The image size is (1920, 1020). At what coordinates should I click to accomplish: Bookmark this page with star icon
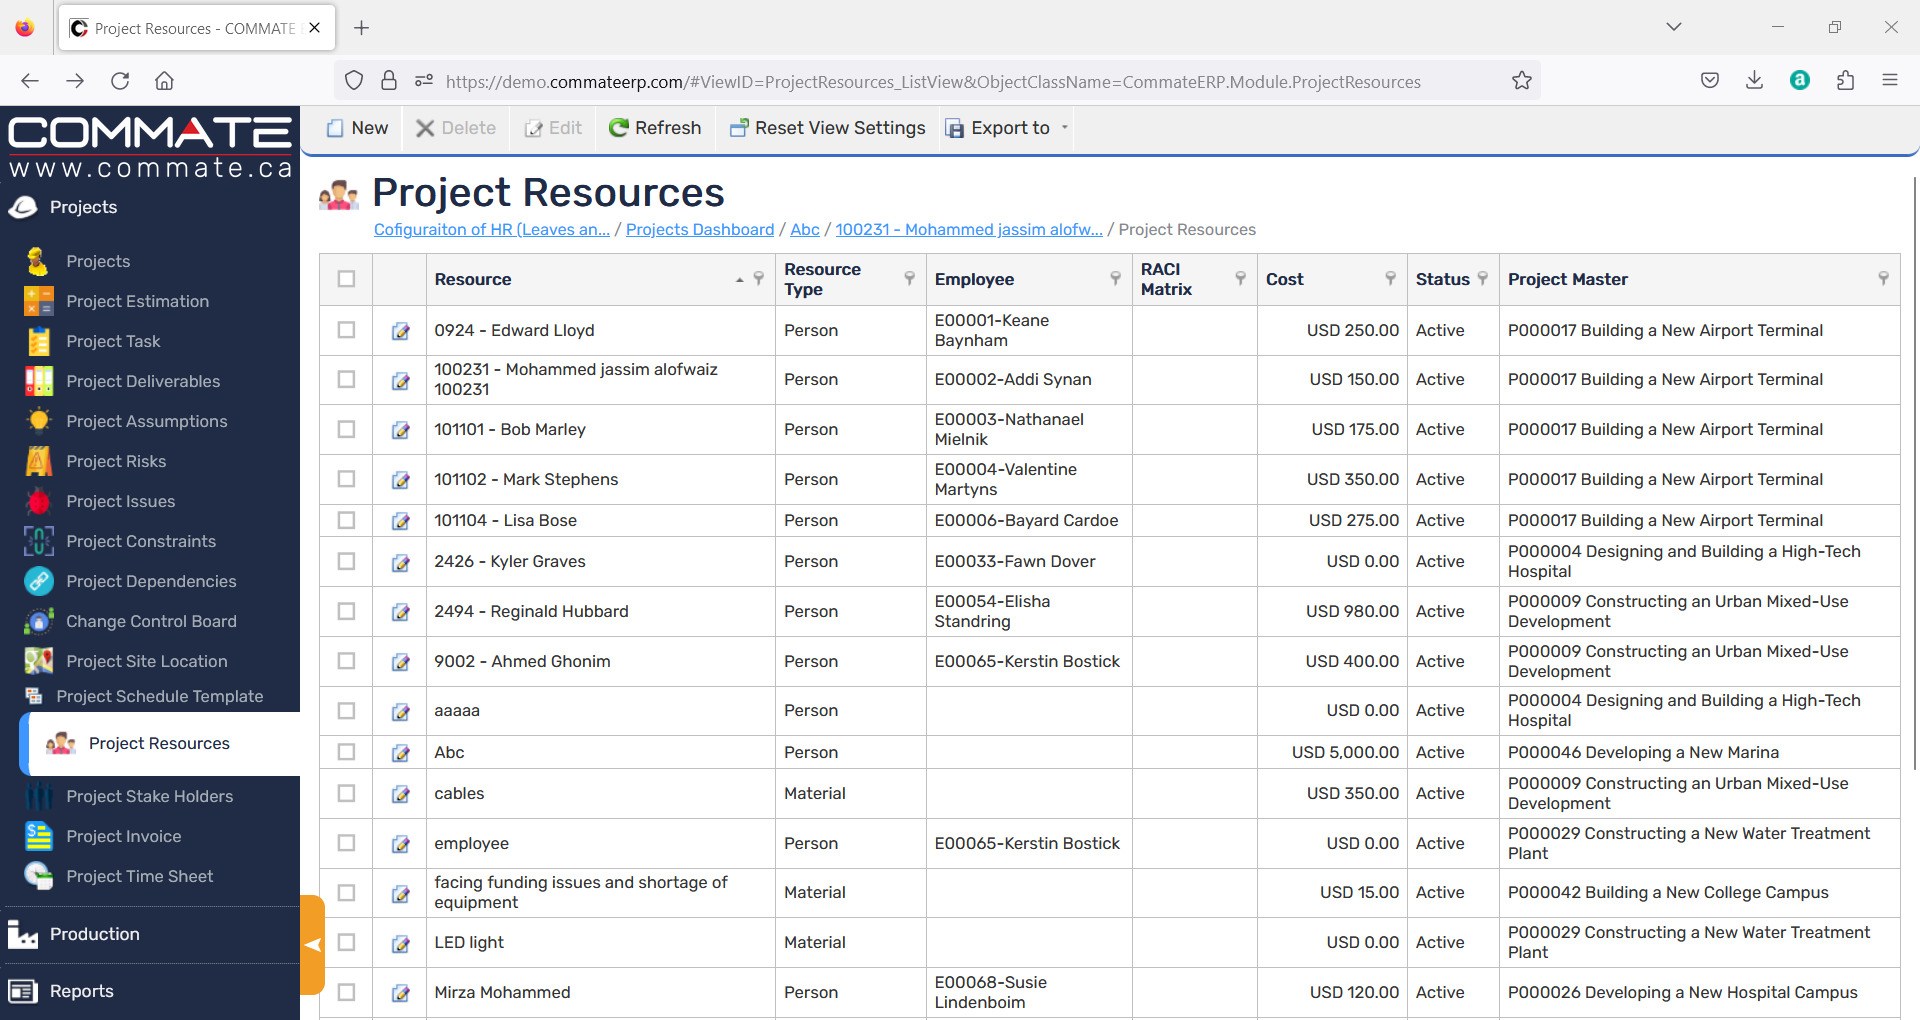tap(1521, 81)
